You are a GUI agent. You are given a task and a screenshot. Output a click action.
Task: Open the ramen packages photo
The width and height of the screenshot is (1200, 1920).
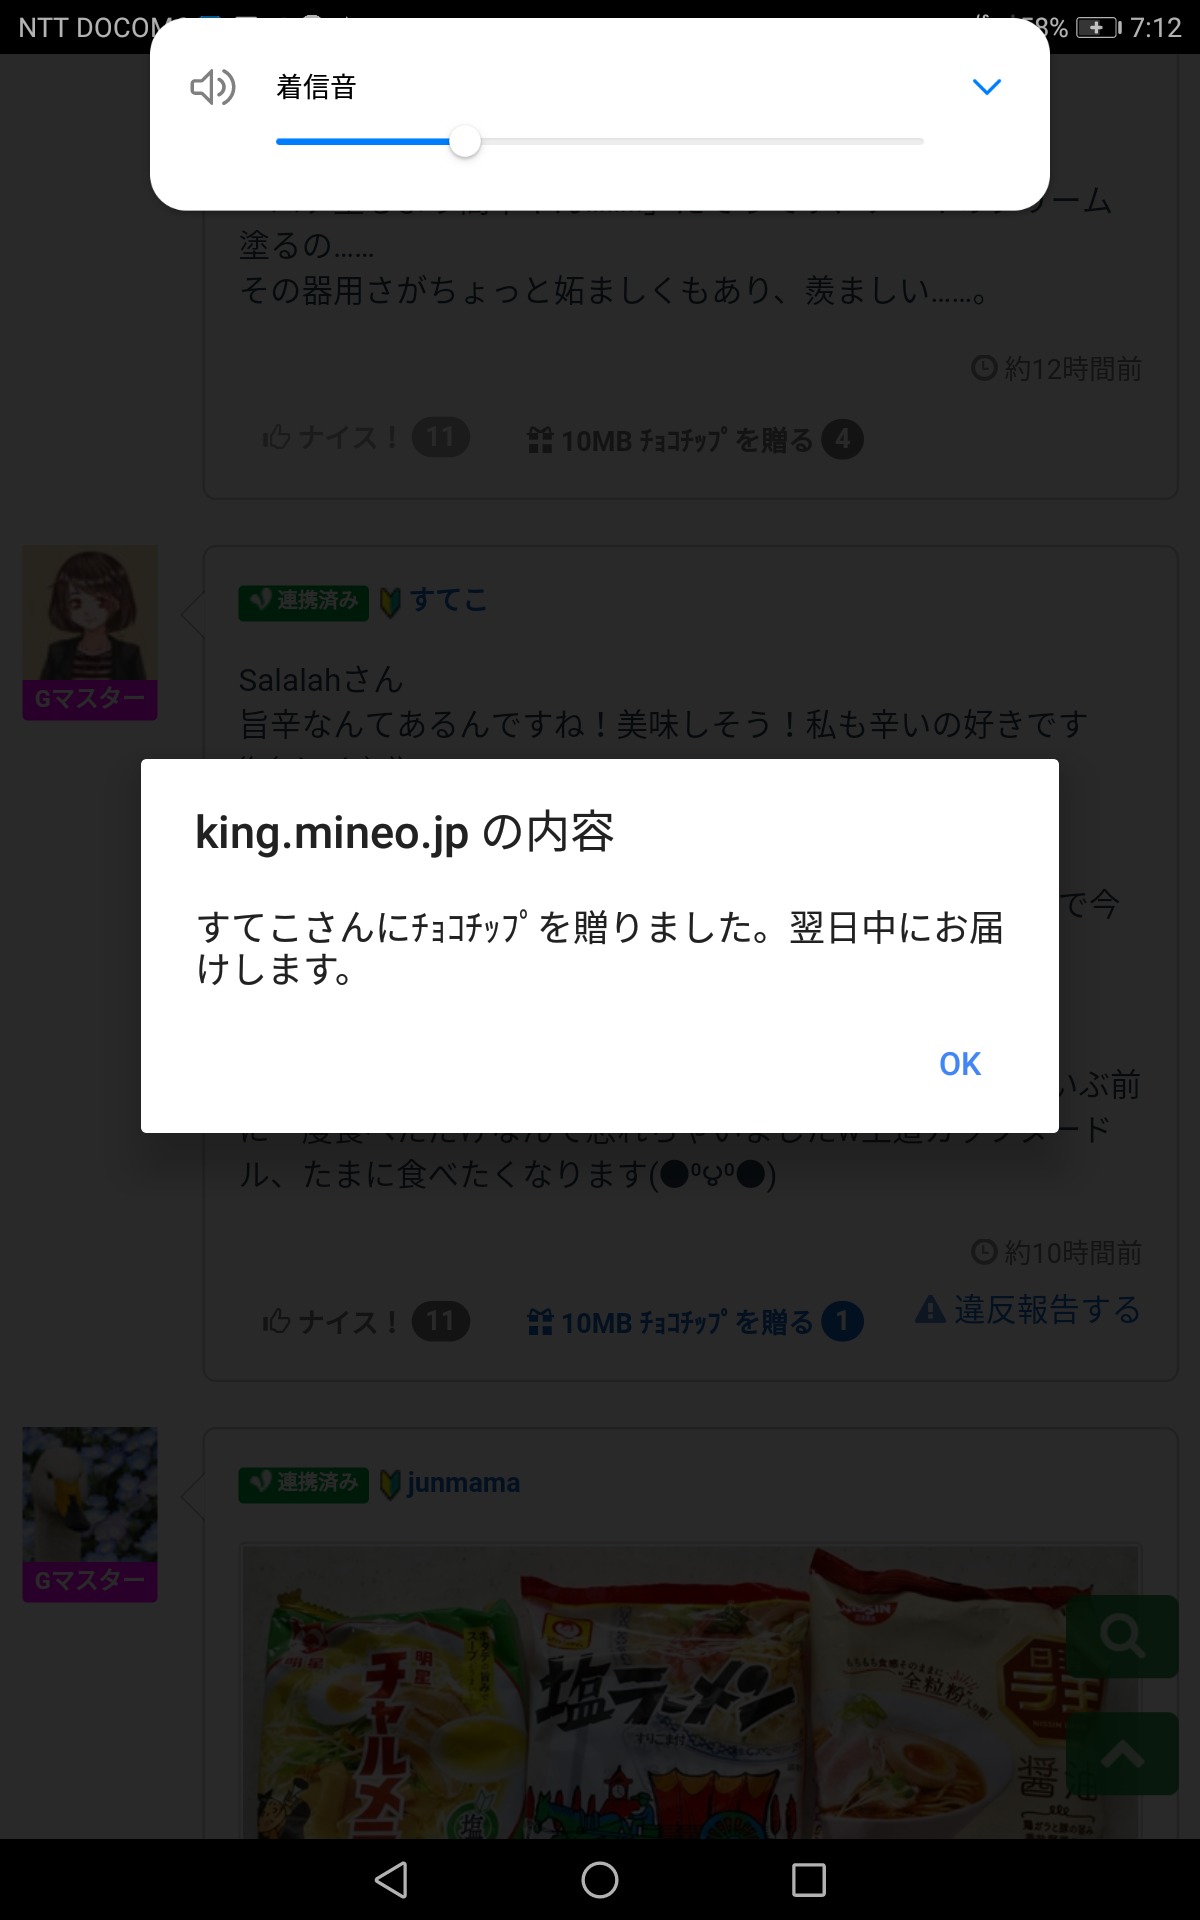690,1692
